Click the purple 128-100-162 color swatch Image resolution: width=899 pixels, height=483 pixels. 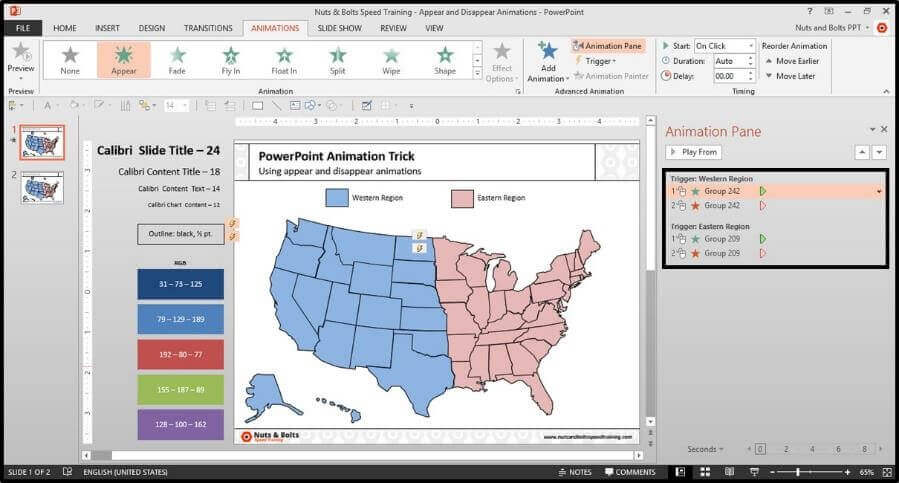tap(181, 424)
